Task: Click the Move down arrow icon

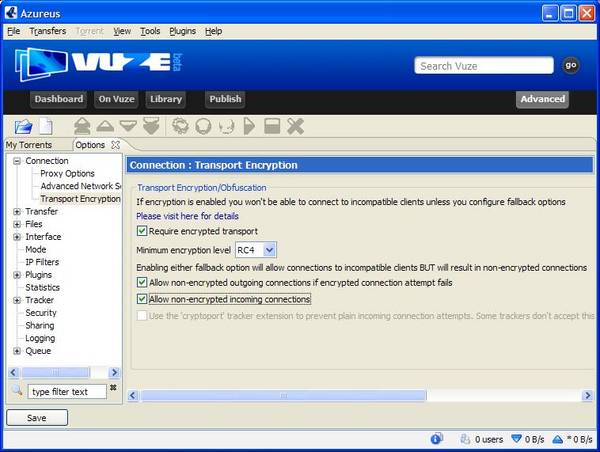Action: coord(128,126)
